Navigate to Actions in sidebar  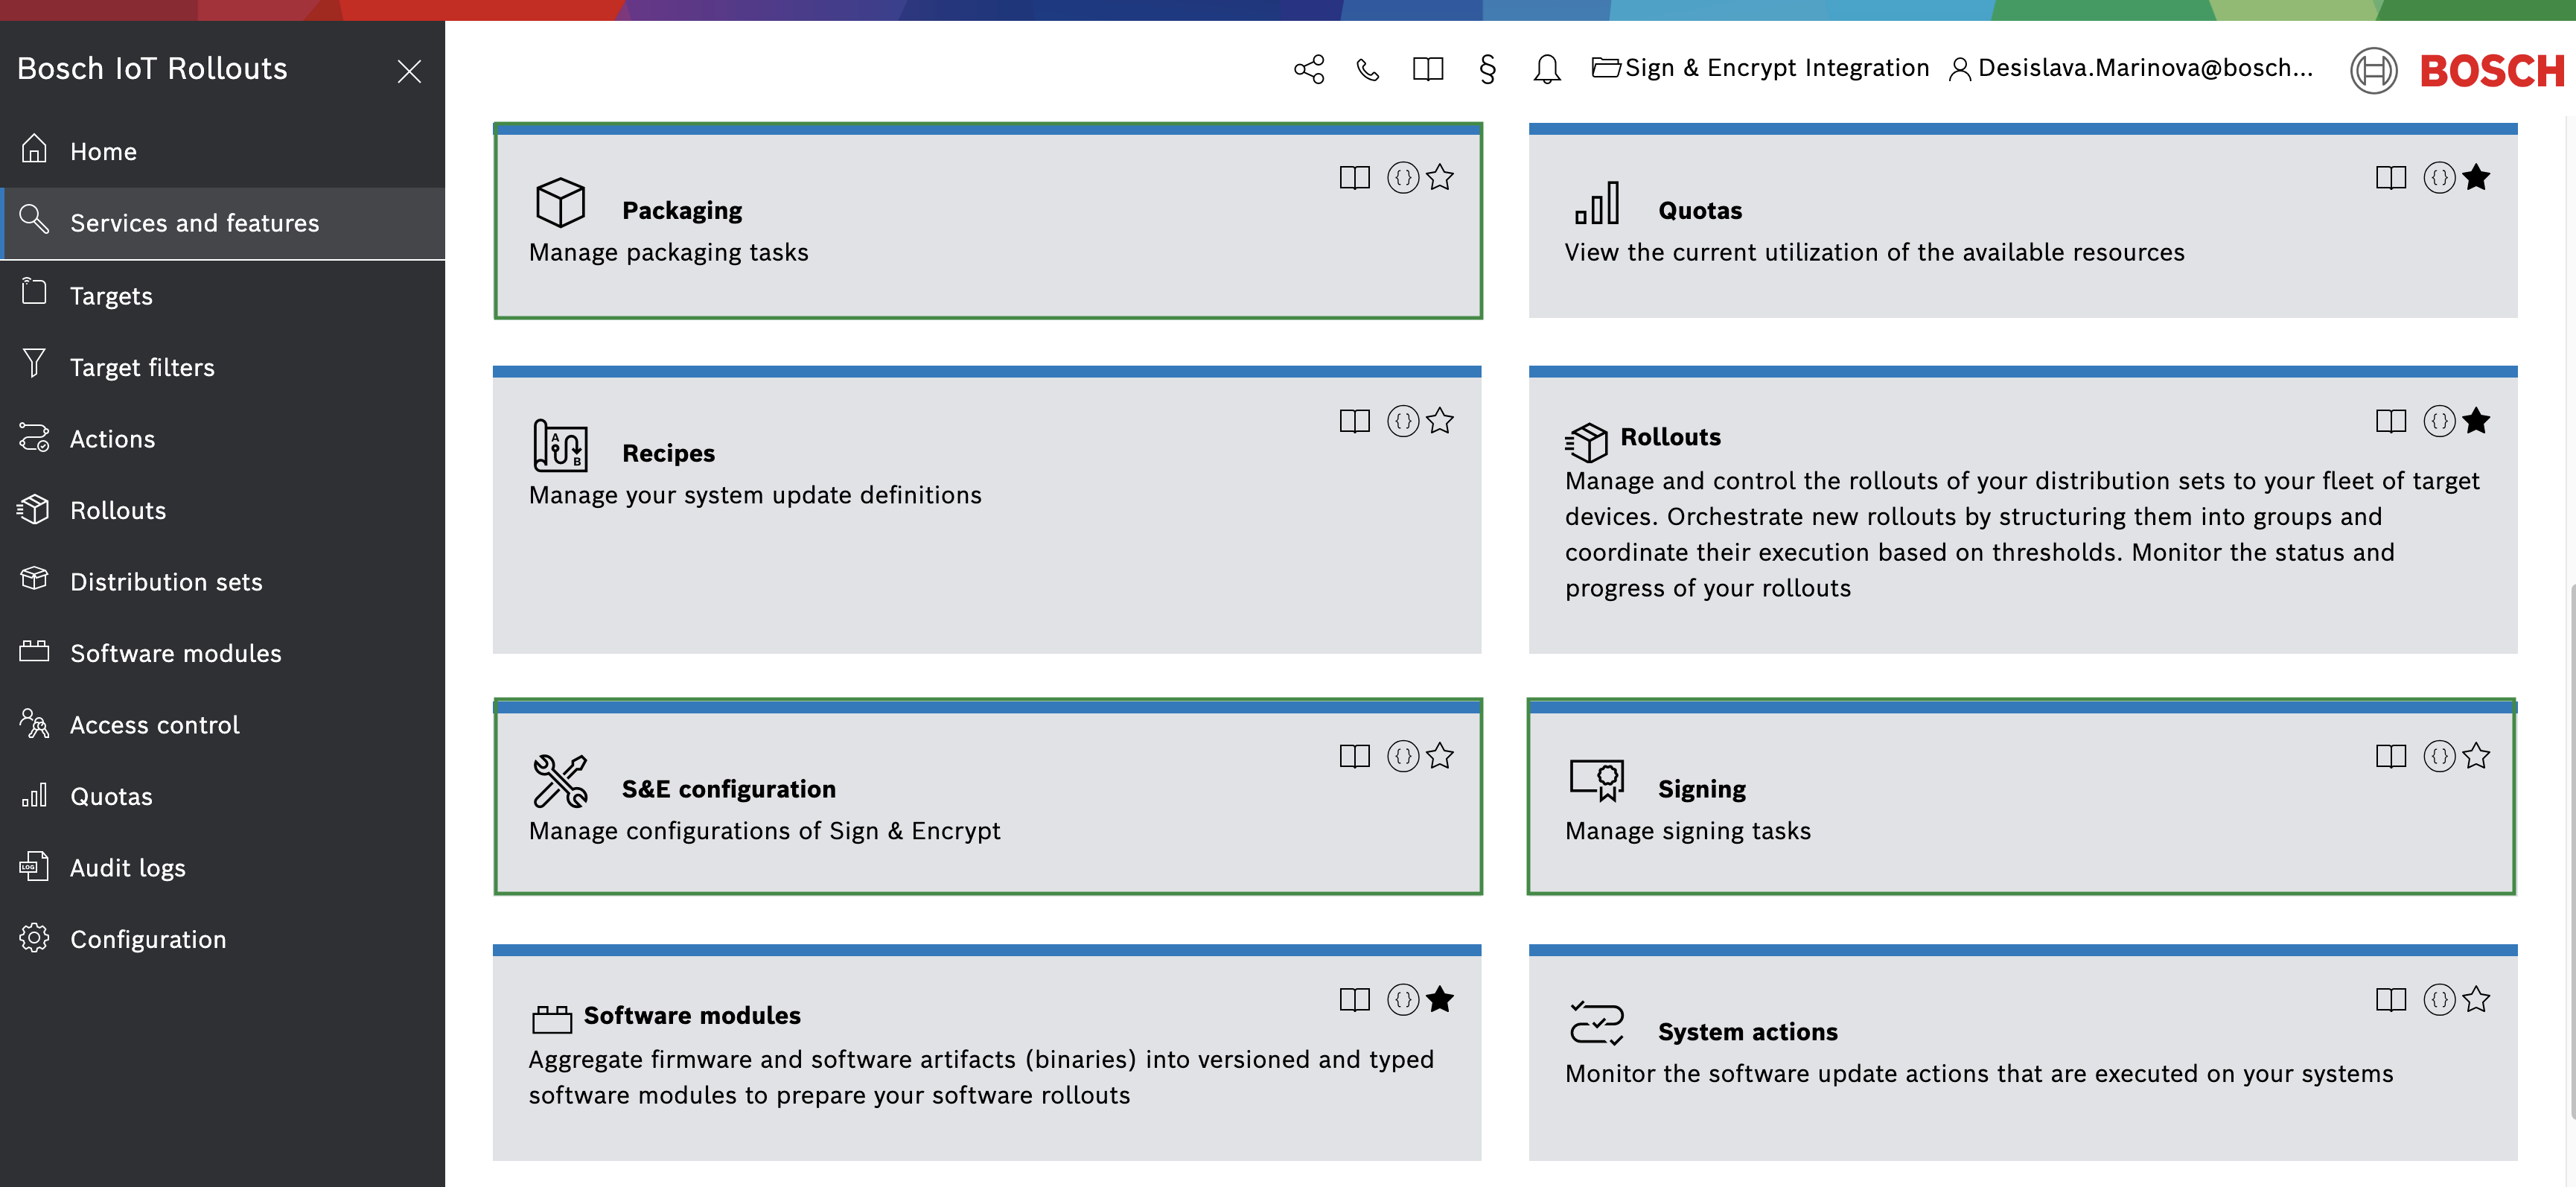point(222,438)
